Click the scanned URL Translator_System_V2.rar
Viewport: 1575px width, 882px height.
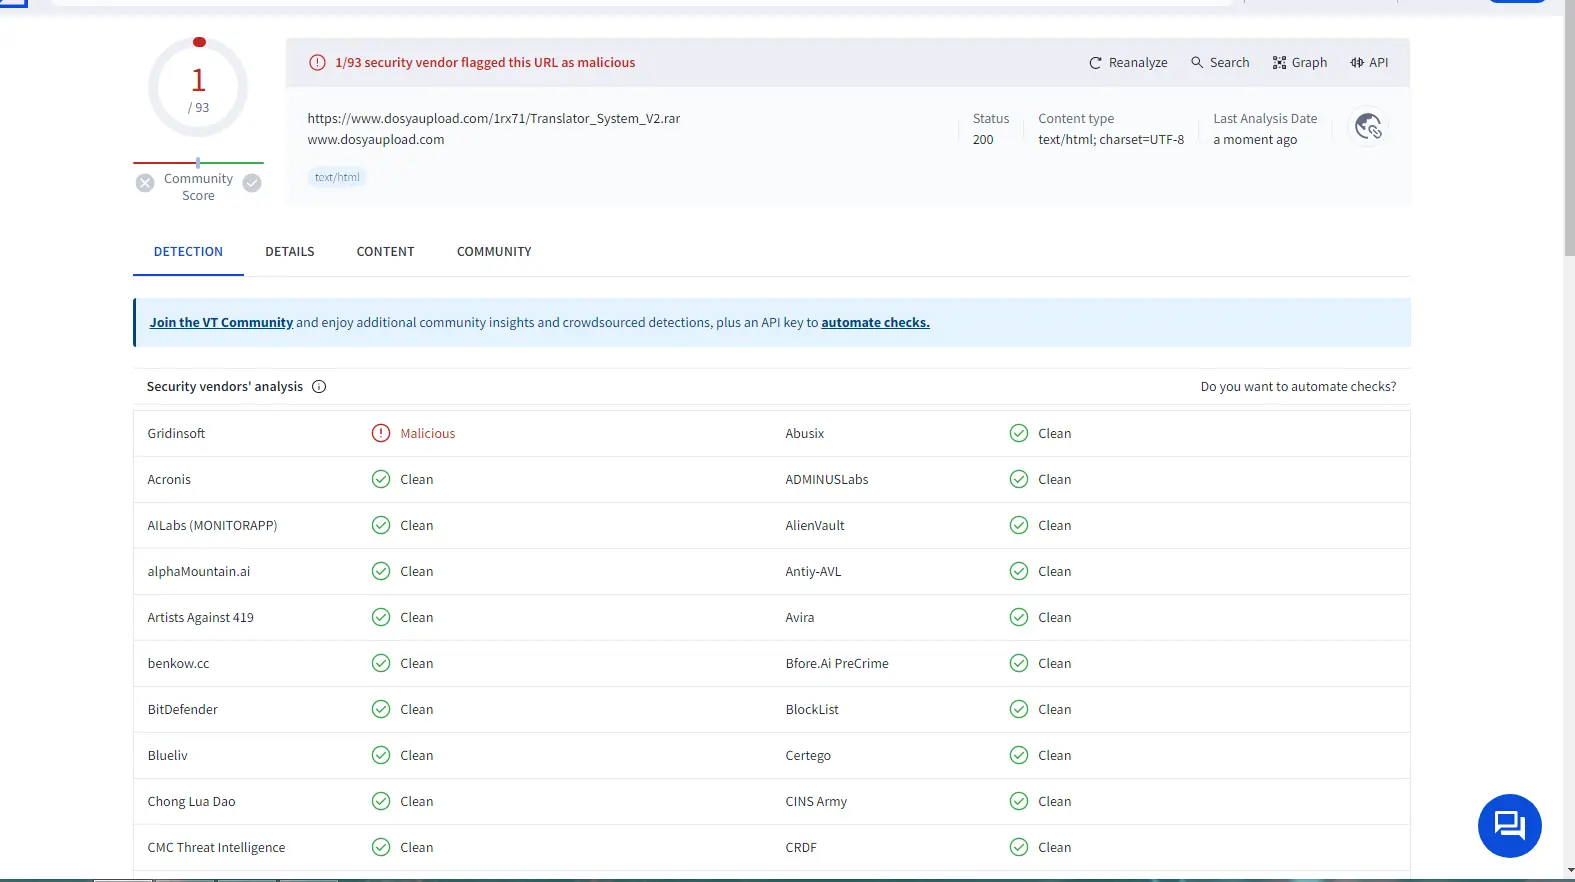tap(494, 118)
